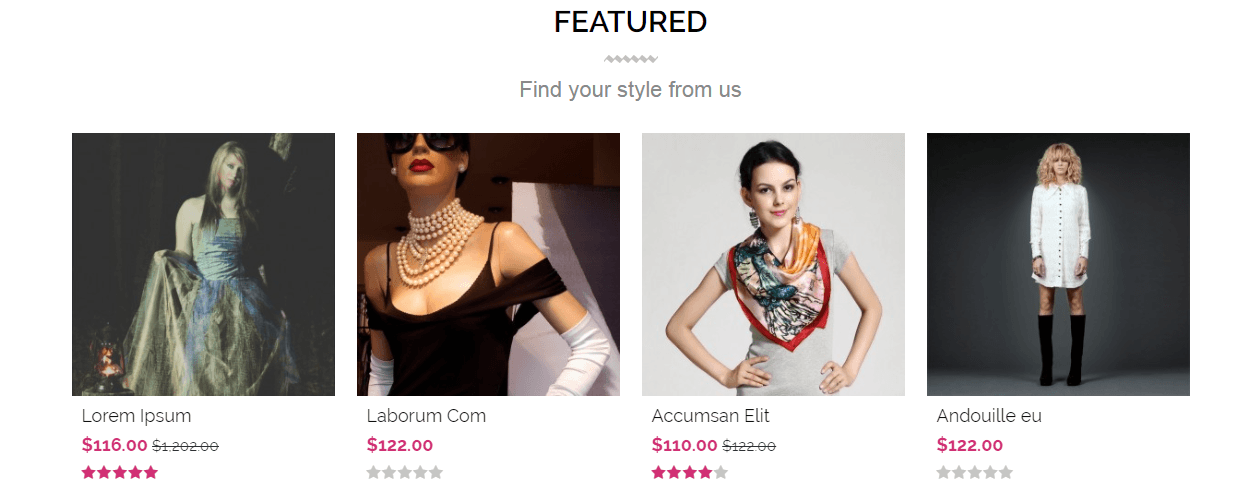
Task: Click the Accumsan Elit product title
Action: (710, 416)
